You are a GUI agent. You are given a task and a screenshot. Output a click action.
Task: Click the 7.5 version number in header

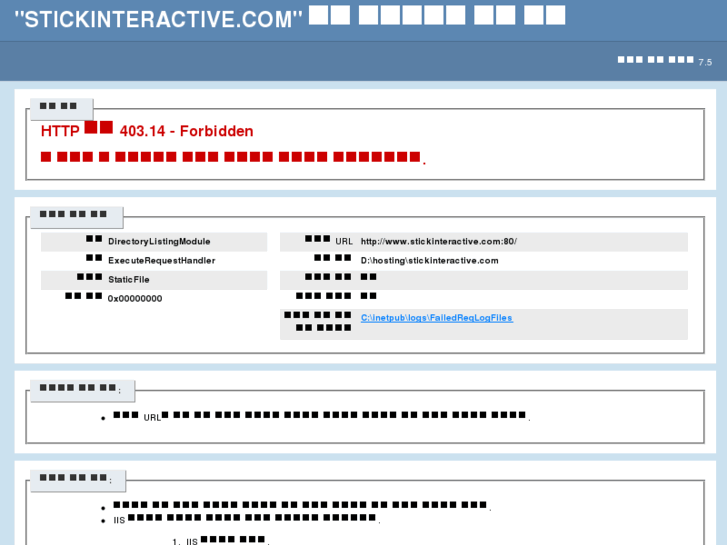click(705, 62)
